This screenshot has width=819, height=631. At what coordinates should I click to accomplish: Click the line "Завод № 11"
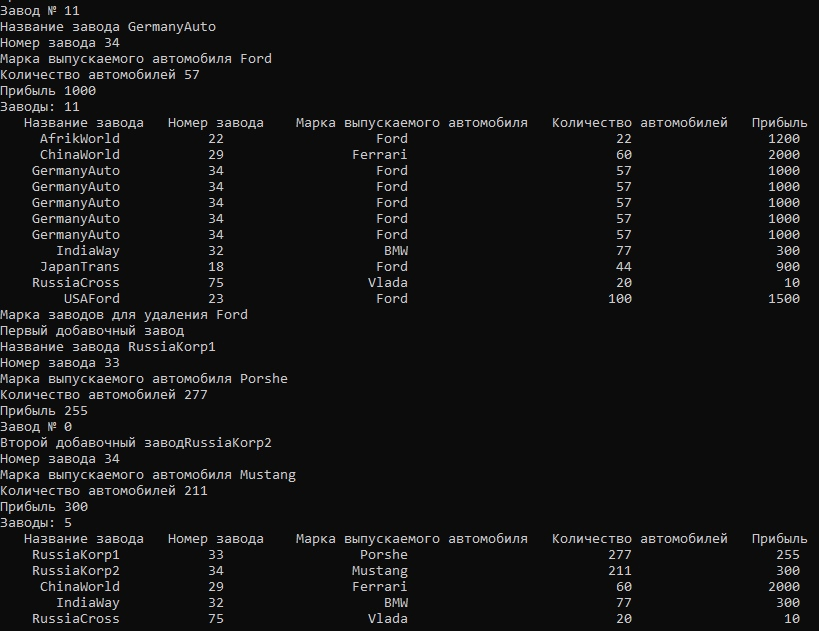click(40, 10)
